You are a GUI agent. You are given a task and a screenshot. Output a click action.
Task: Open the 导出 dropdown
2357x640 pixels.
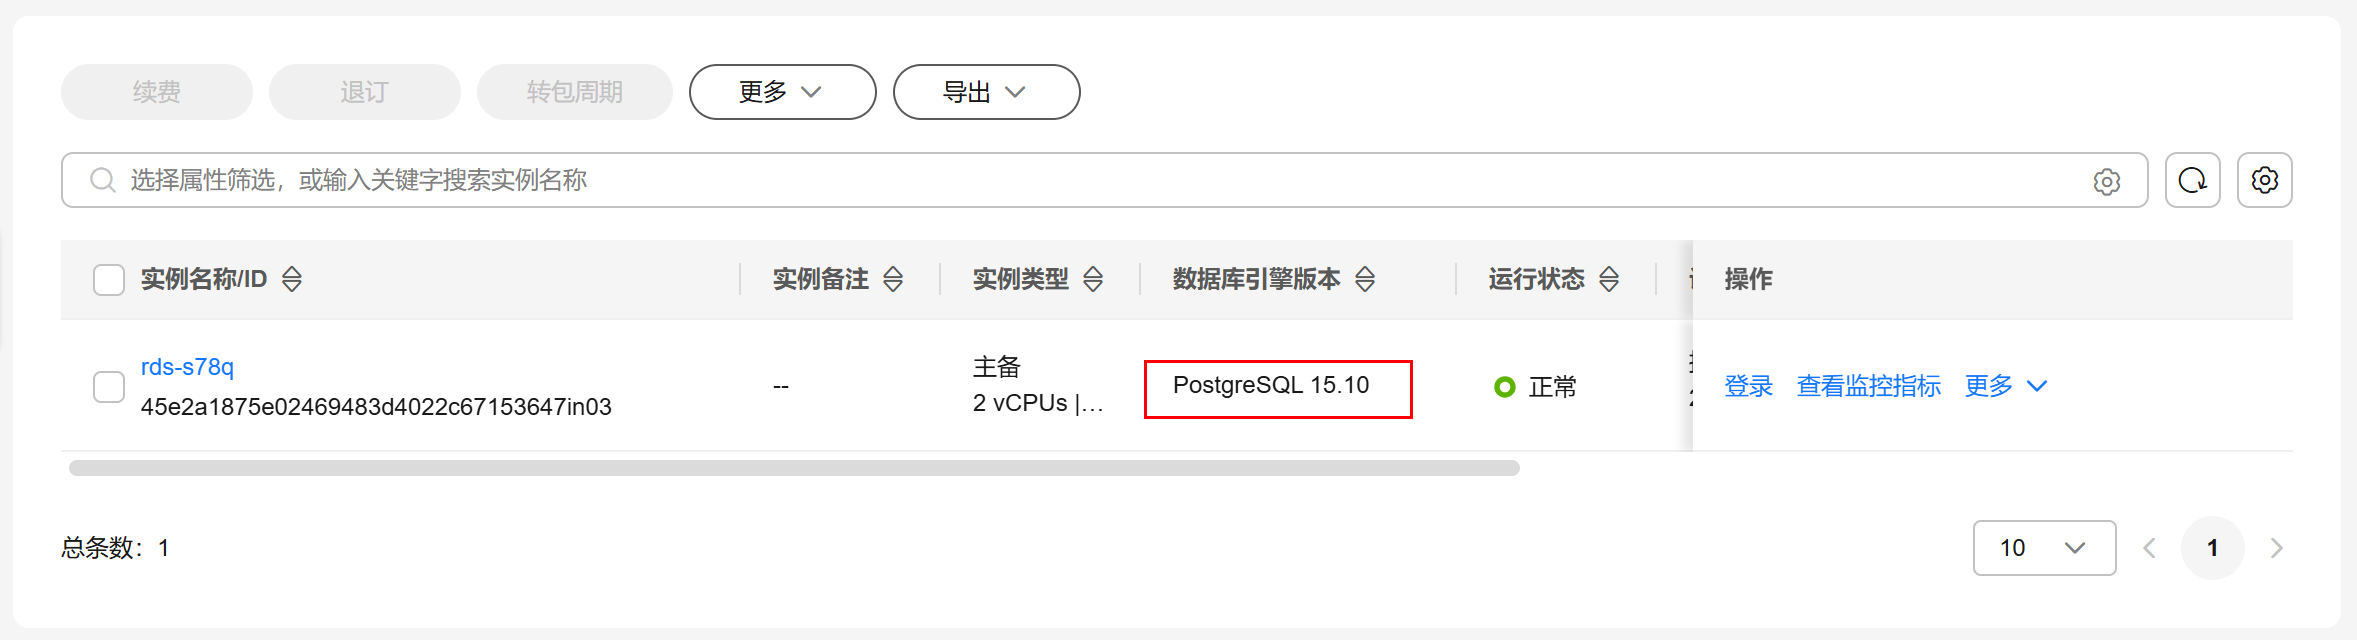point(986,92)
